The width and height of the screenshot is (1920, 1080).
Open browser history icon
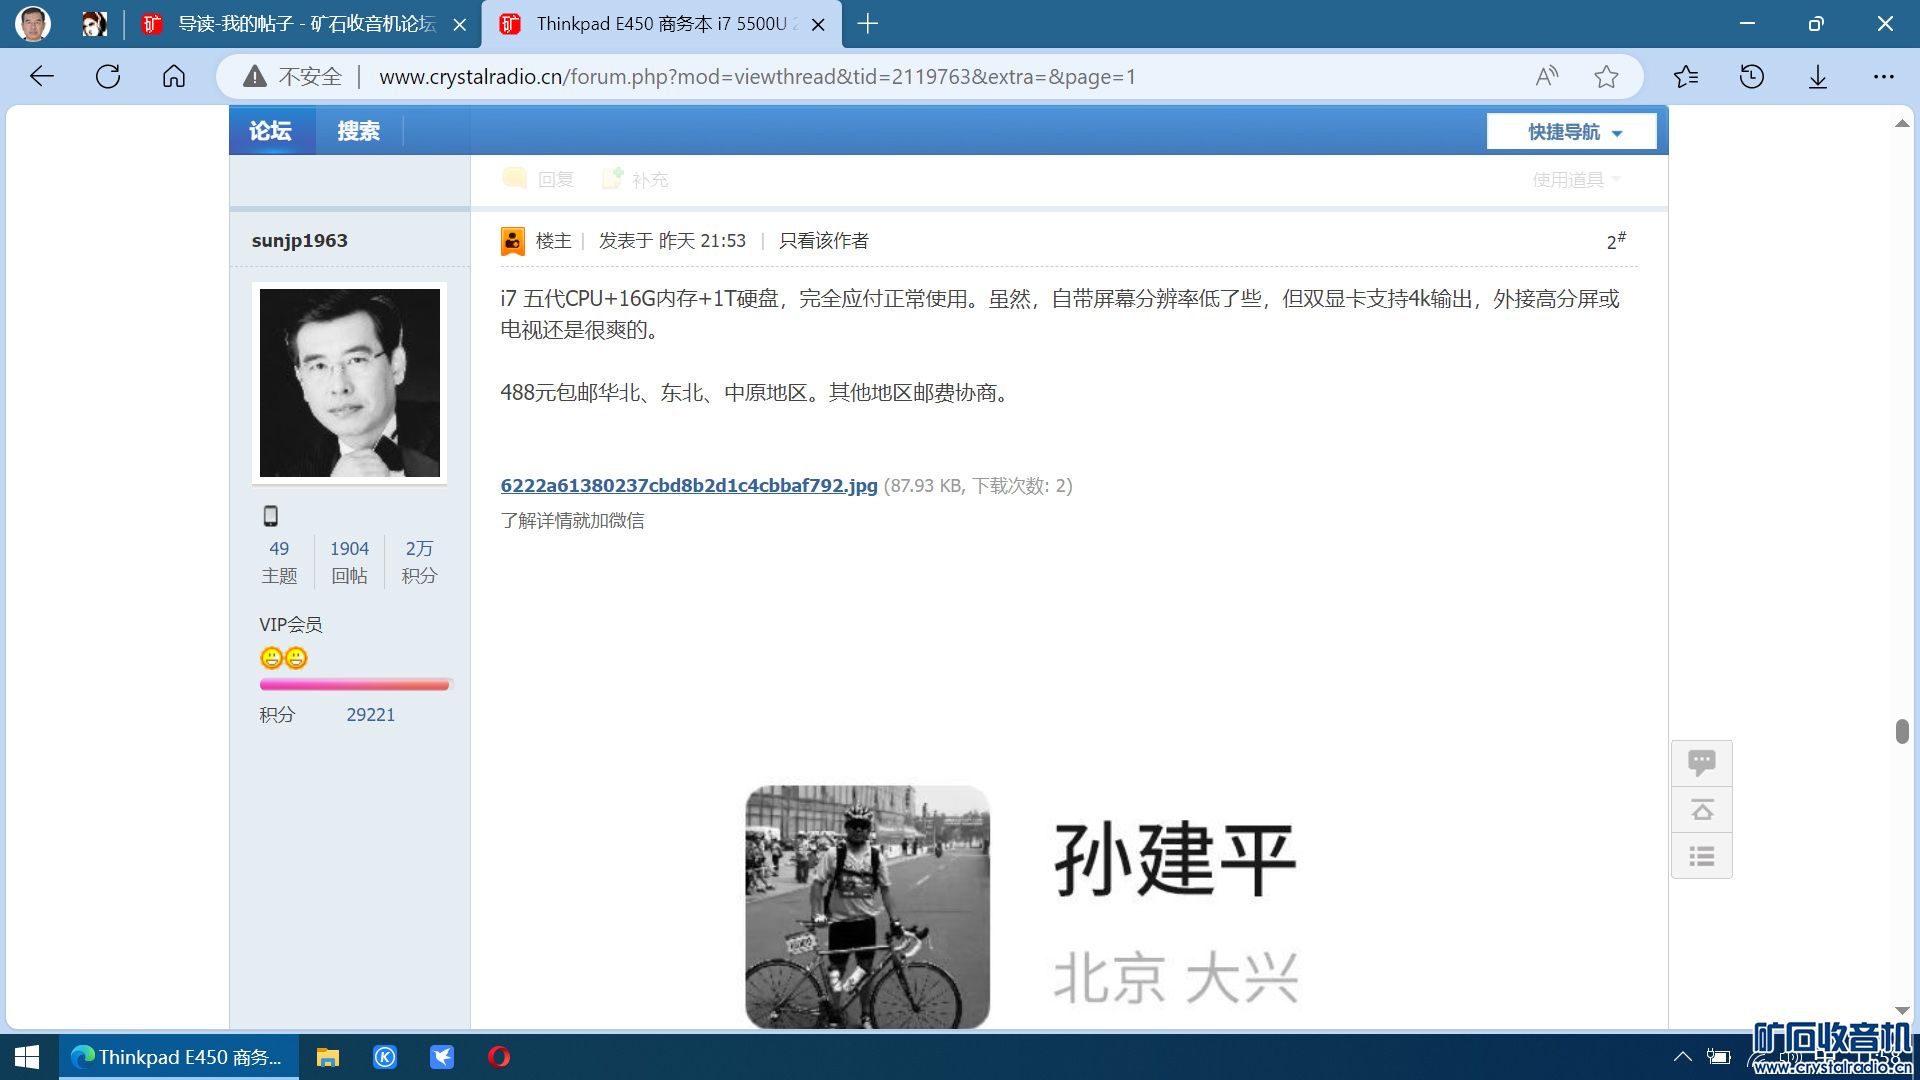pos(1752,77)
